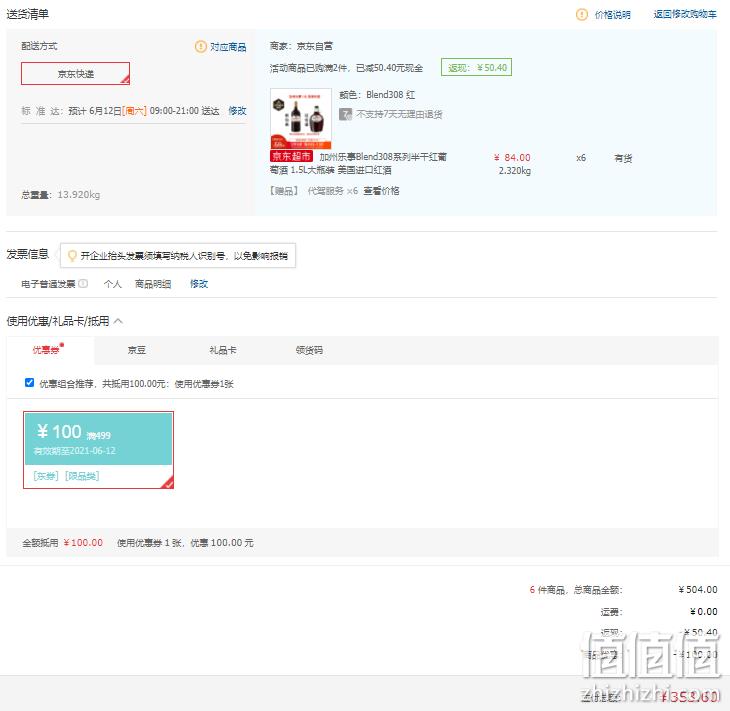Image resolution: width=730 pixels, height=711 pixels.
Task: Open the 对应商品 link
Action: pyautogui.click(x=228, y=47)
